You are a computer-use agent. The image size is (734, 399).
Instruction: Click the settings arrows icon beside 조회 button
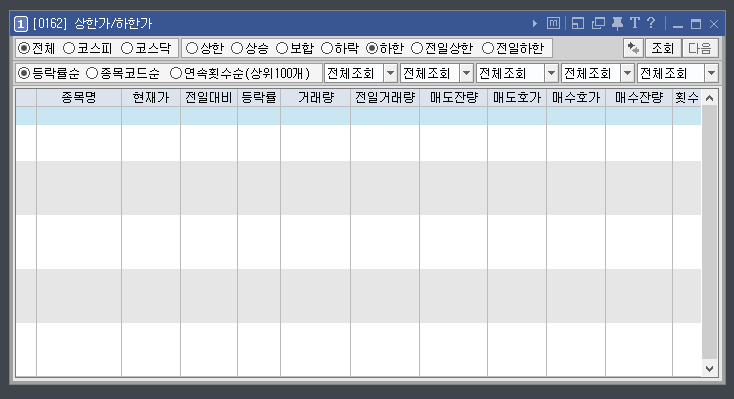click(x=633, y=48)
